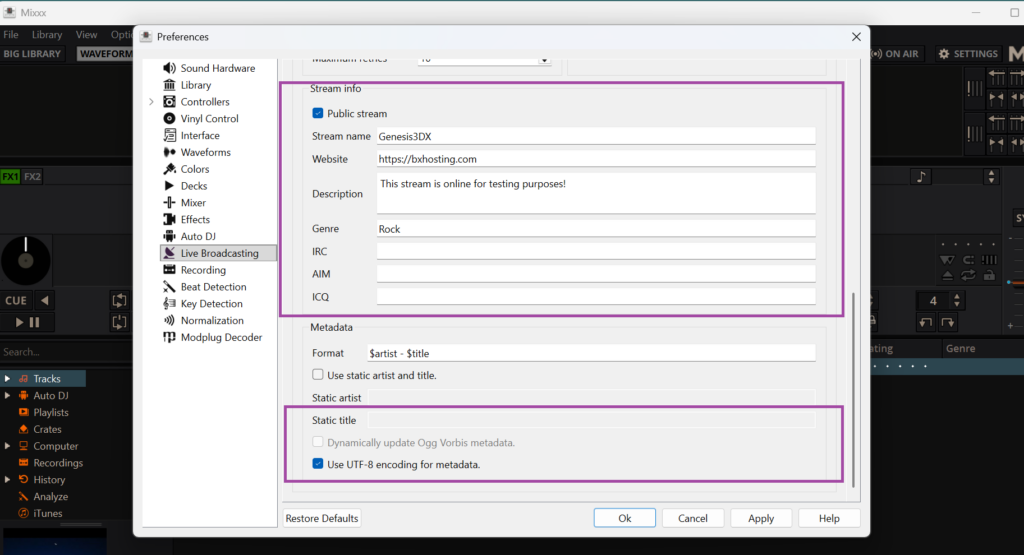
Task: Expand Auto DJ in library sidebar
Action: pos(8,396)
